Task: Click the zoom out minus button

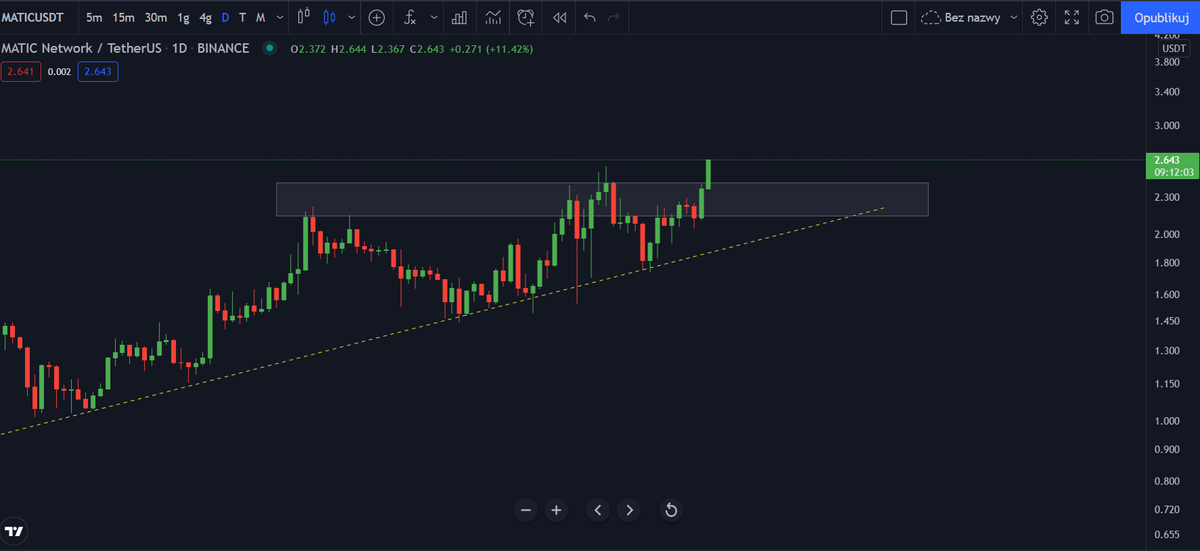Action: (526, 510)
